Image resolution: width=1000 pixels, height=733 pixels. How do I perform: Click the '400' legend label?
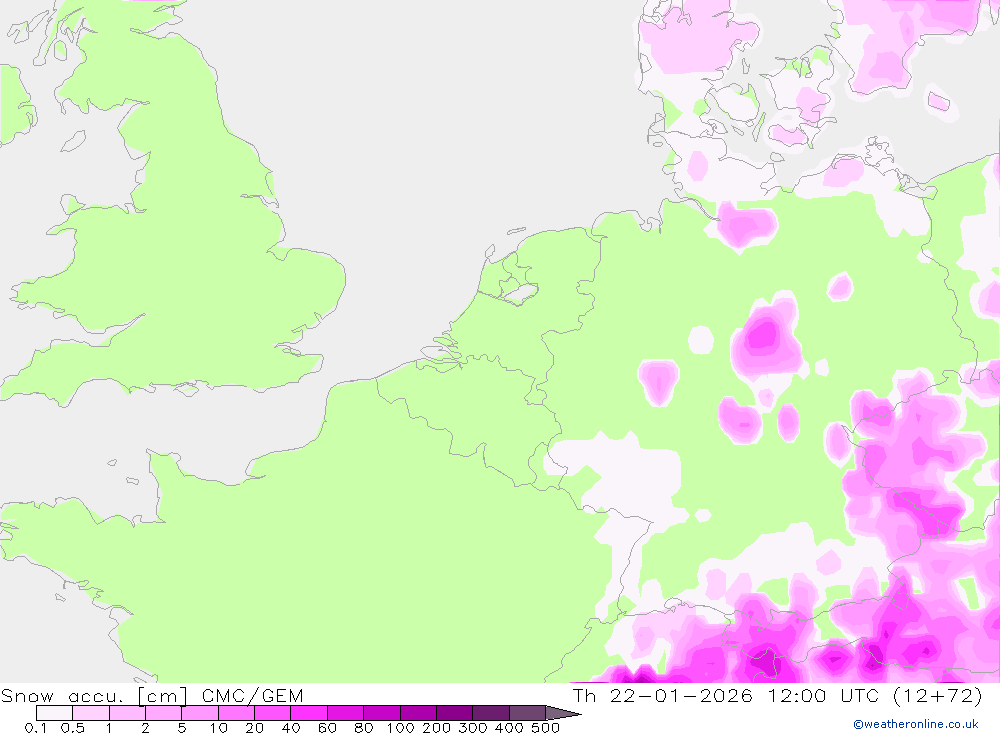[x=510, y=727]
